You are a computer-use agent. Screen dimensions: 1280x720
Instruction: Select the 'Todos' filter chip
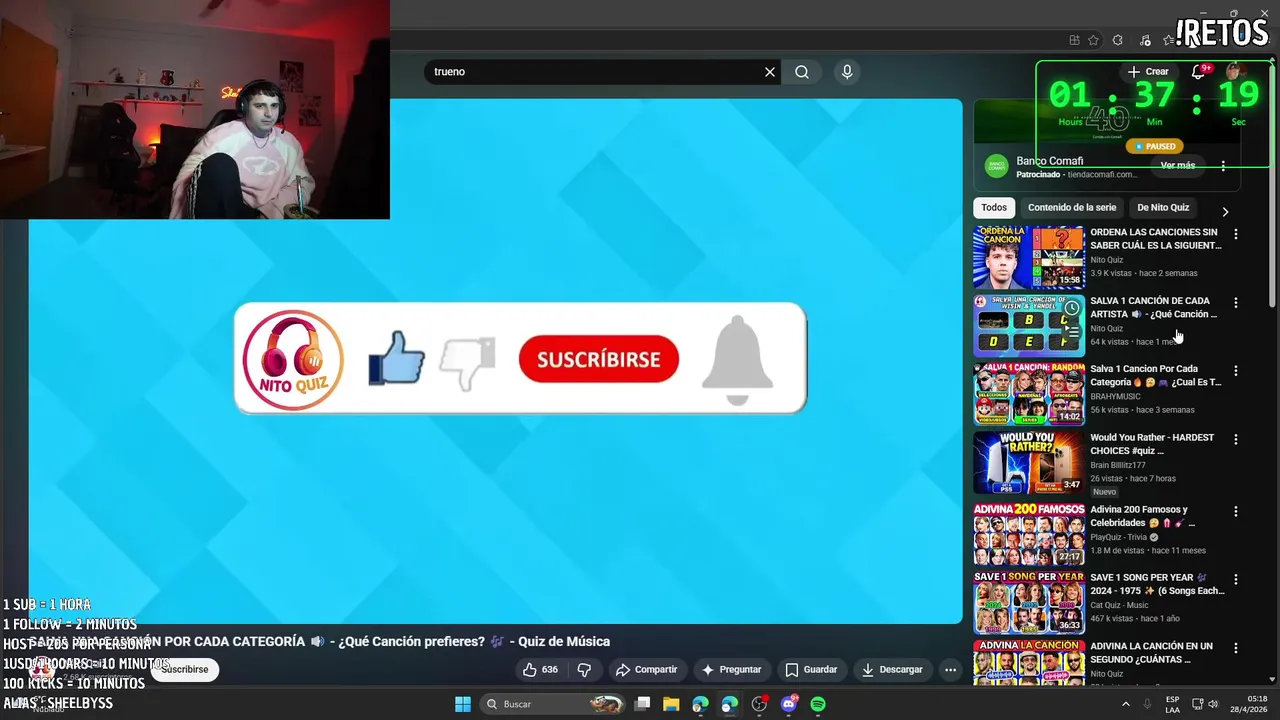pos(994,208)
